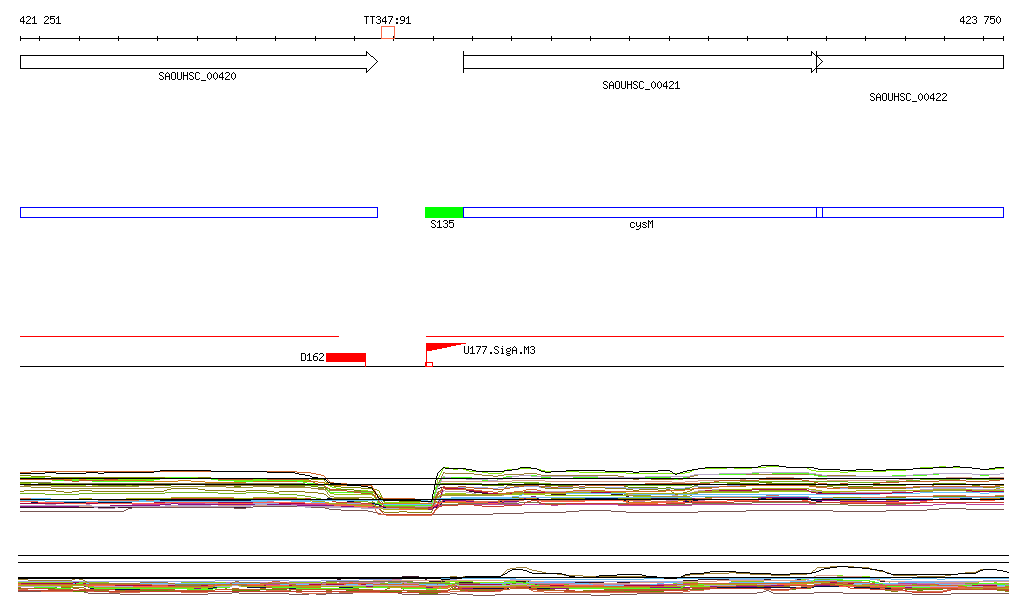This screenshot has height=611, width=1024.
Task: Click the D162 text label
Action: coord(312,357)
